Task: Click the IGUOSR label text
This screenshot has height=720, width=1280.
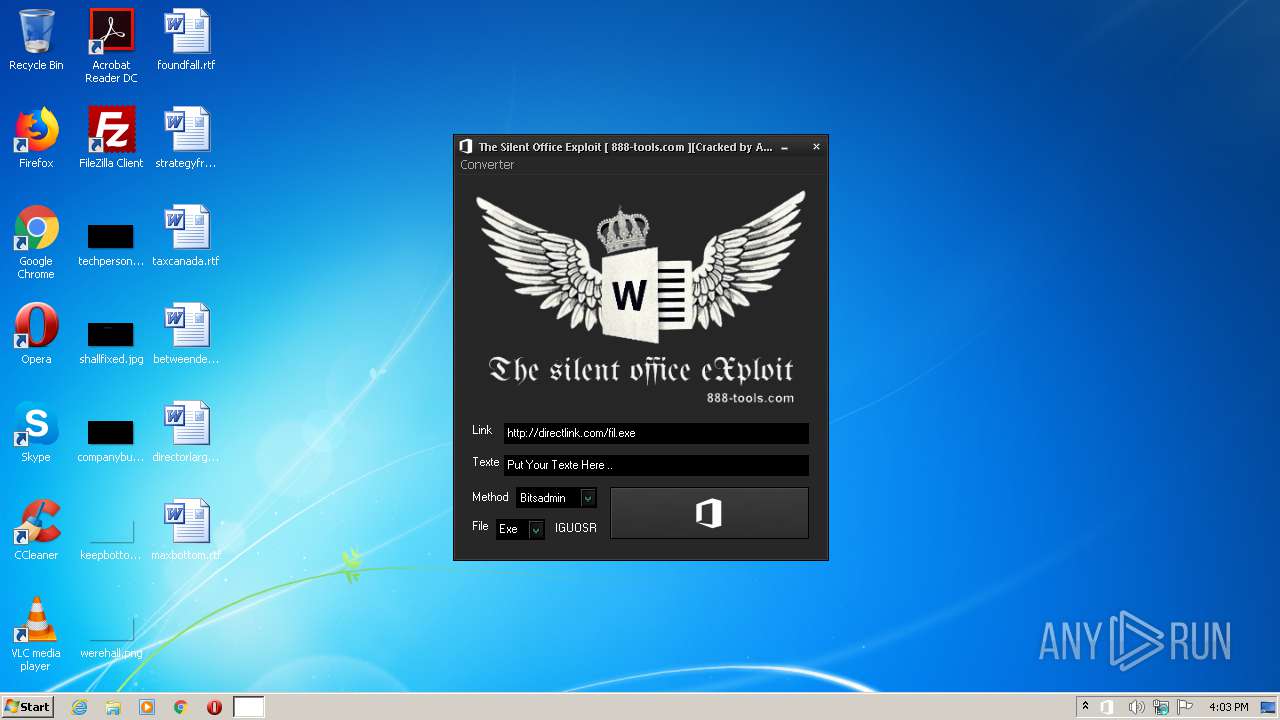Action: pyautogui.click(x=576, y=528)
